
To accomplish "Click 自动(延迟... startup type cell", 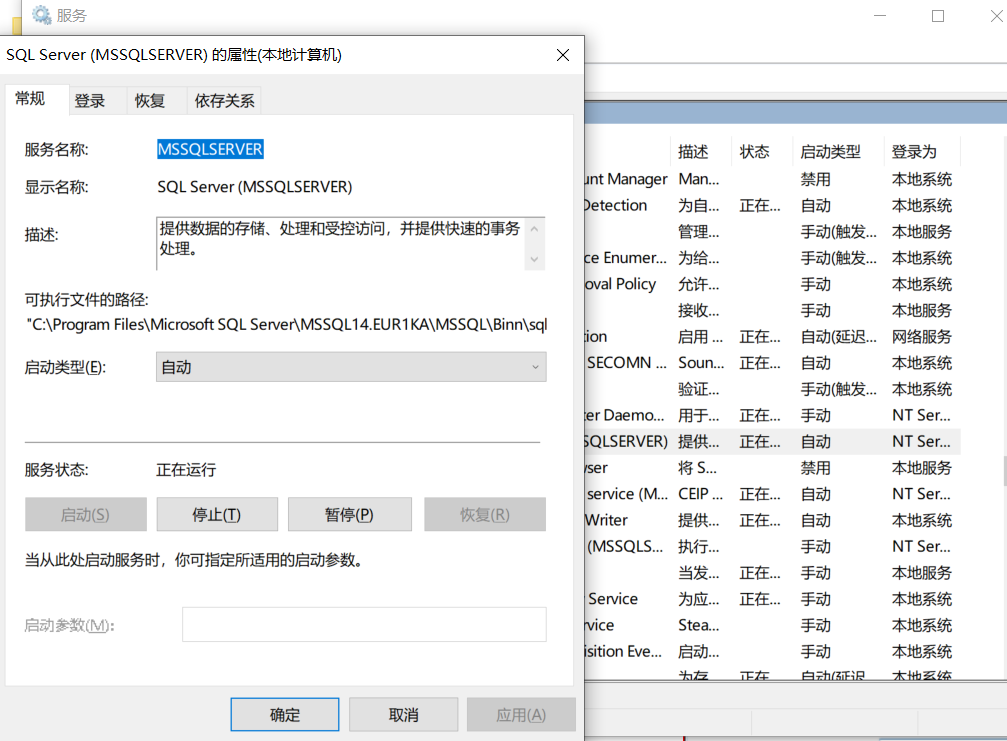I will click(838, 337).
